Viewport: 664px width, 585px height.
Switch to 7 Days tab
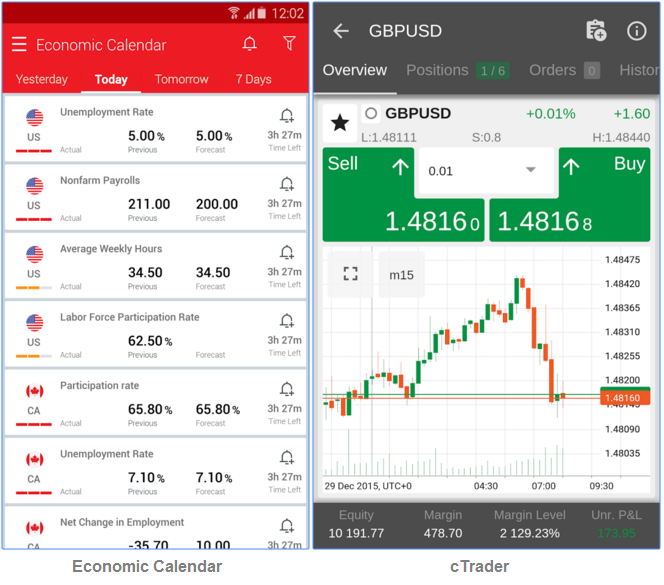click(254, 79)
